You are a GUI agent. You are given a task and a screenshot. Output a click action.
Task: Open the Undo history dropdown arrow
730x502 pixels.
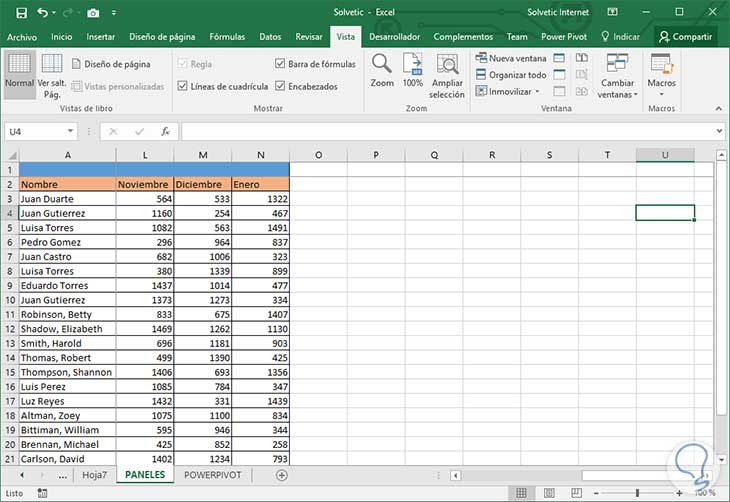(x=54, y=13)
